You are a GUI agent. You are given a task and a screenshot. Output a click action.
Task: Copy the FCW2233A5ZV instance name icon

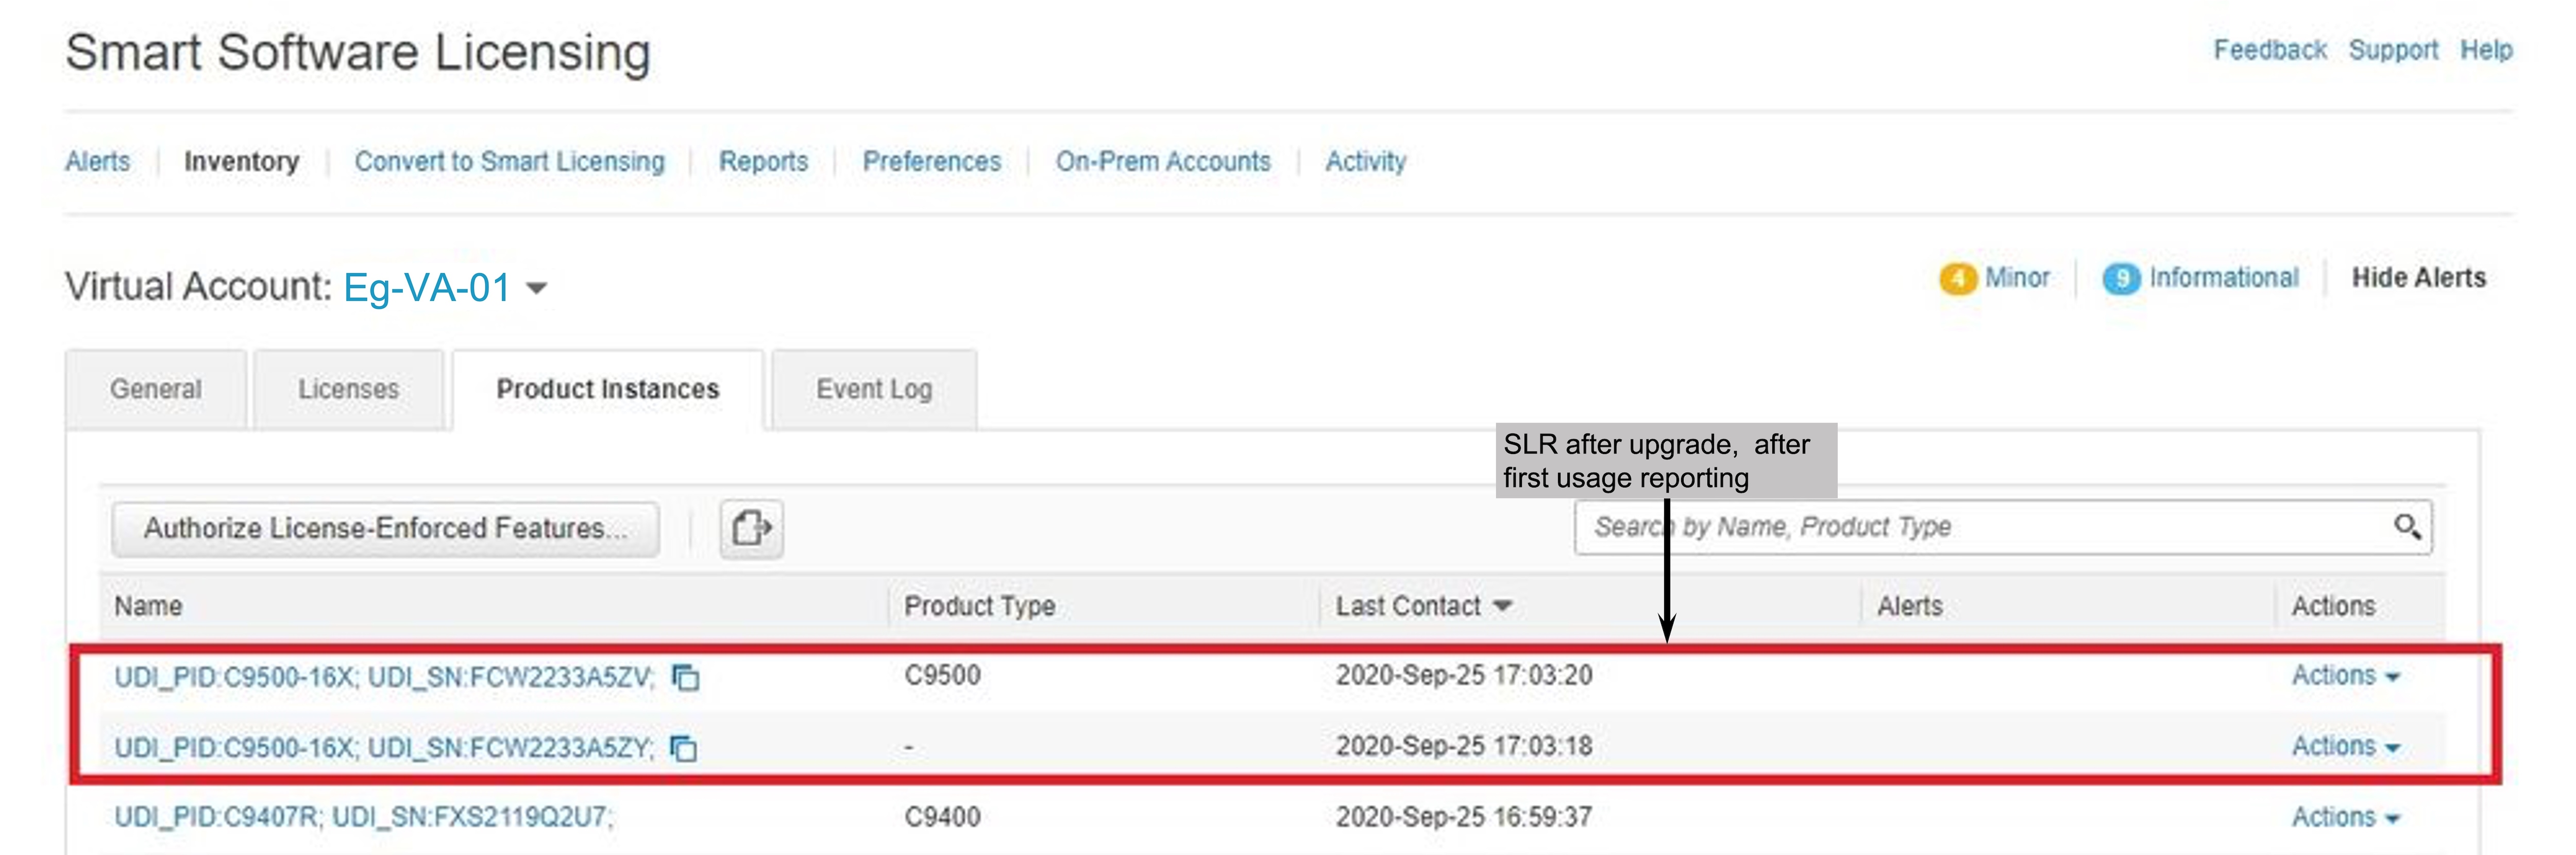686,678
